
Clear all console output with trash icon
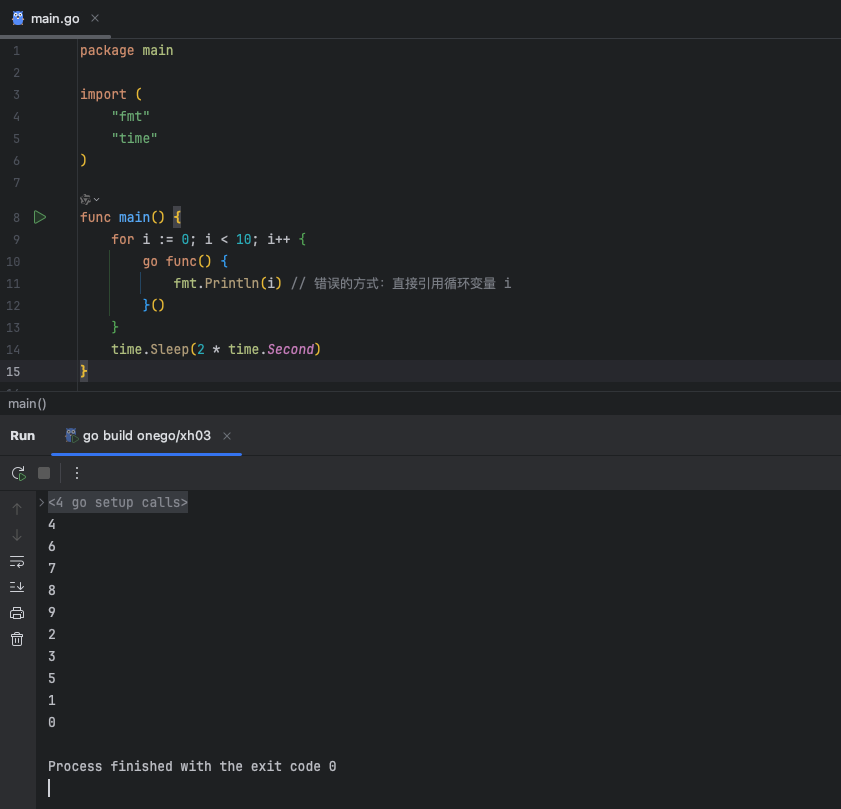pyautogui.click(x=17, y=639)
